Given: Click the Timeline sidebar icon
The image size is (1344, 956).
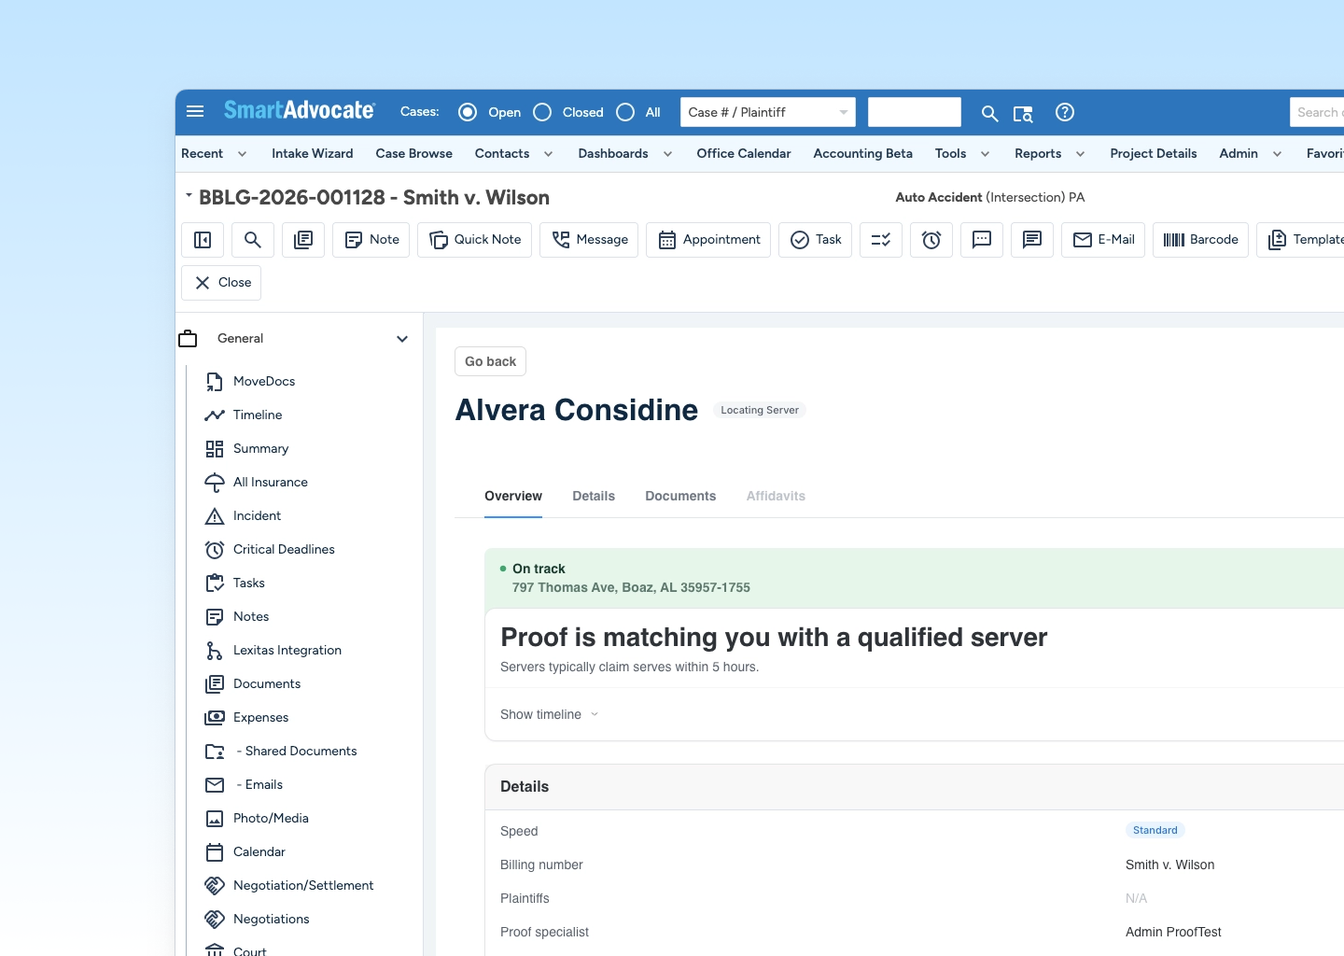Looking at the screenshot, I should pos(214,415).
